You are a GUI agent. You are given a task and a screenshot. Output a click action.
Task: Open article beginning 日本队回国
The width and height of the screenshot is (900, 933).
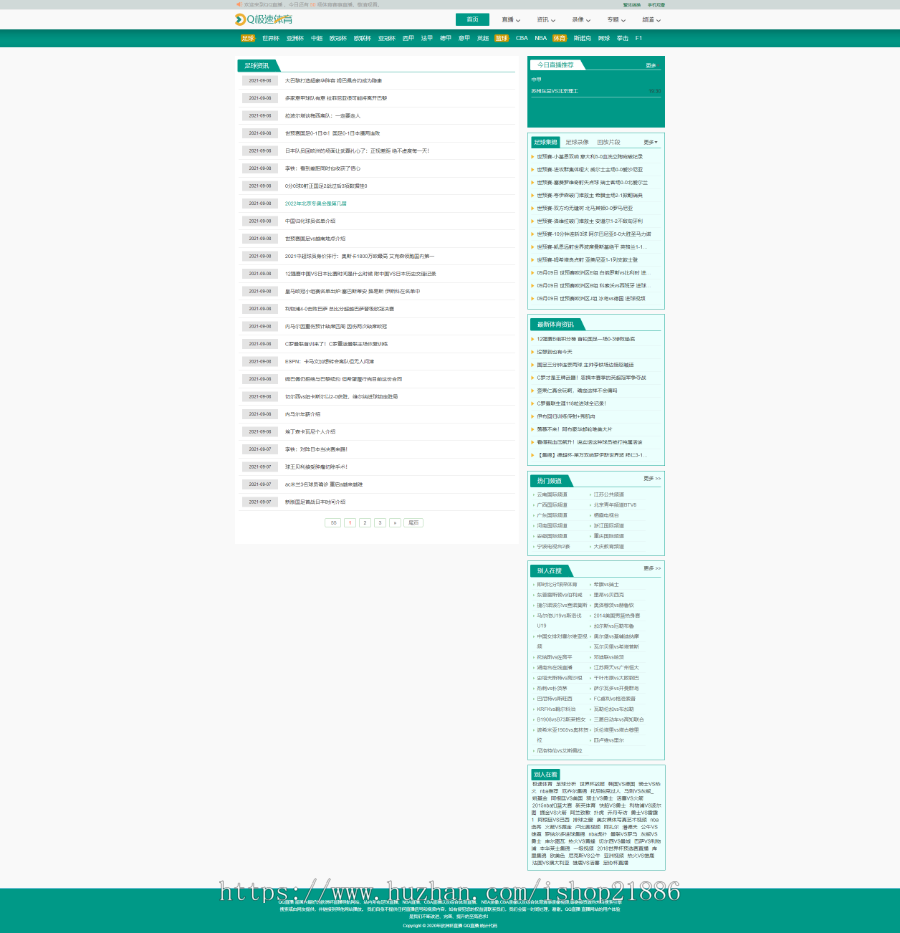(357, 151)
